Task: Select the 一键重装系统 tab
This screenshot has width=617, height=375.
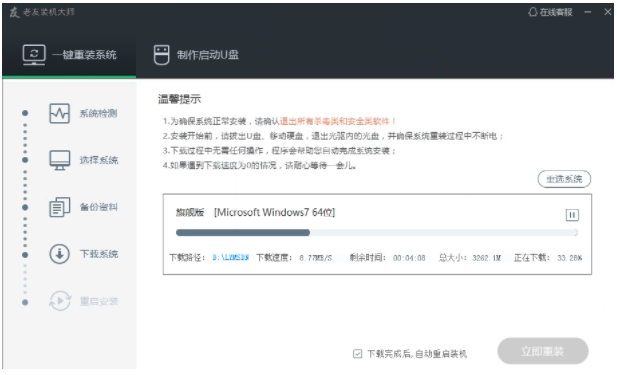Action: click(x=69, y=55)
